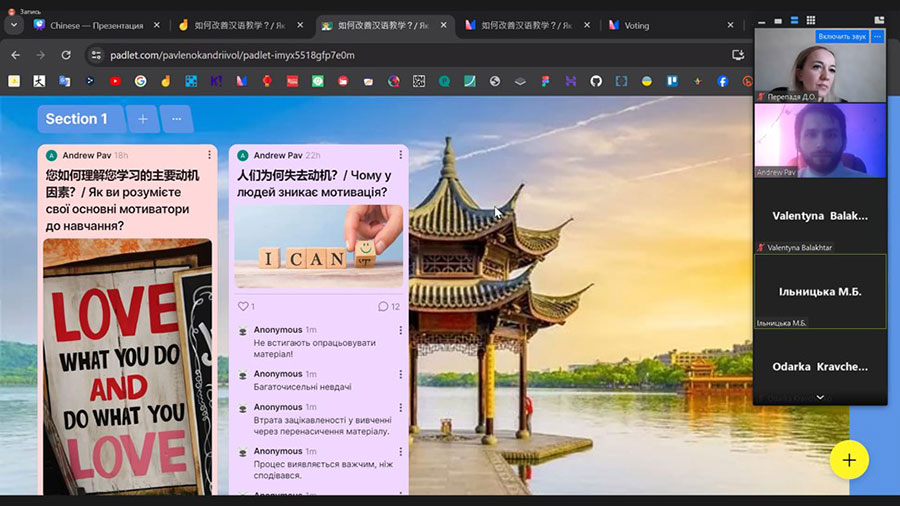This screenshot has width=900, height=506.
Task: Open comments via the speech bubble icon
Action: (x=383, y=306)
